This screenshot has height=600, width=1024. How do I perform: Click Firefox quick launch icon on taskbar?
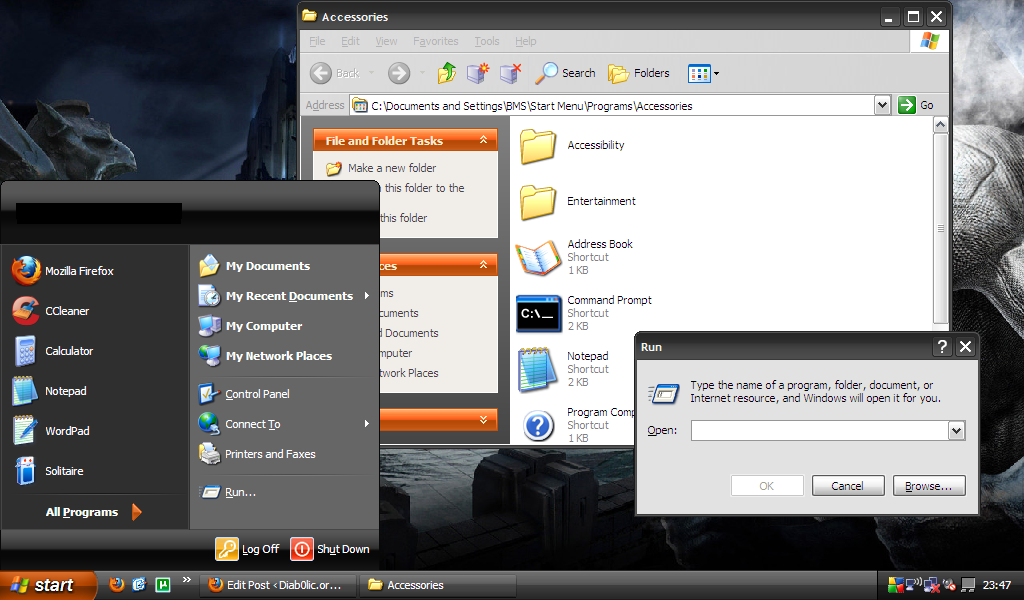click(x=117, y=584)
